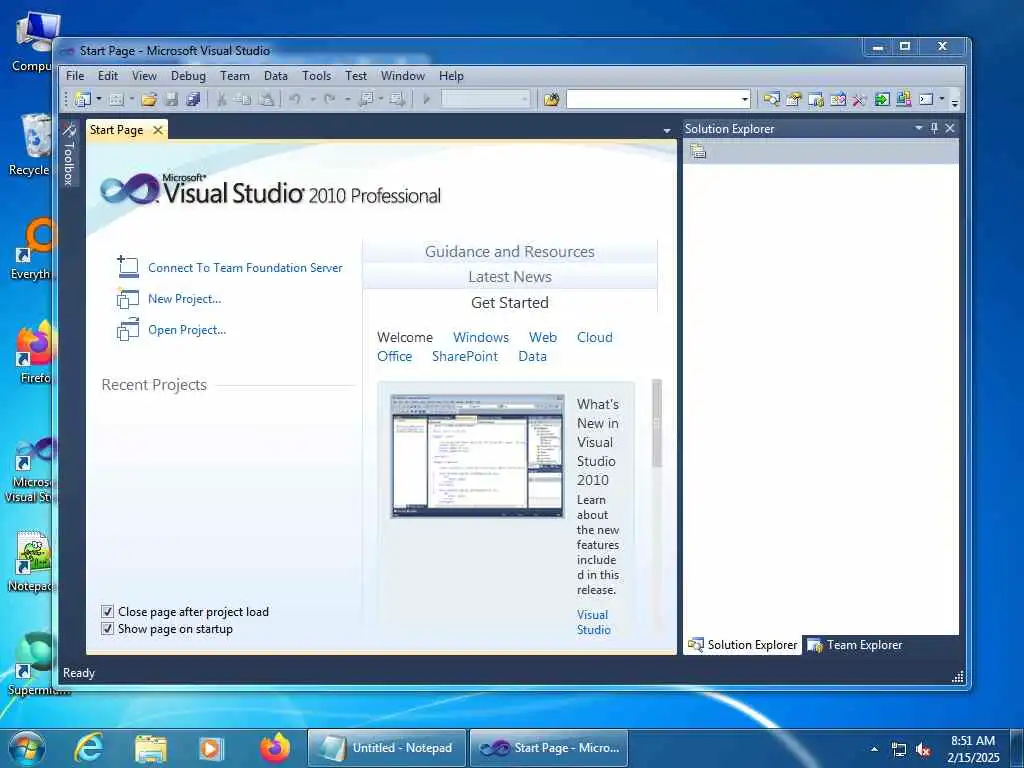Image resolution: width=1024 pixels, height=768 pixels.
Task: Click the Add New Item toolbar icon
Action: [x=116, y=99]
